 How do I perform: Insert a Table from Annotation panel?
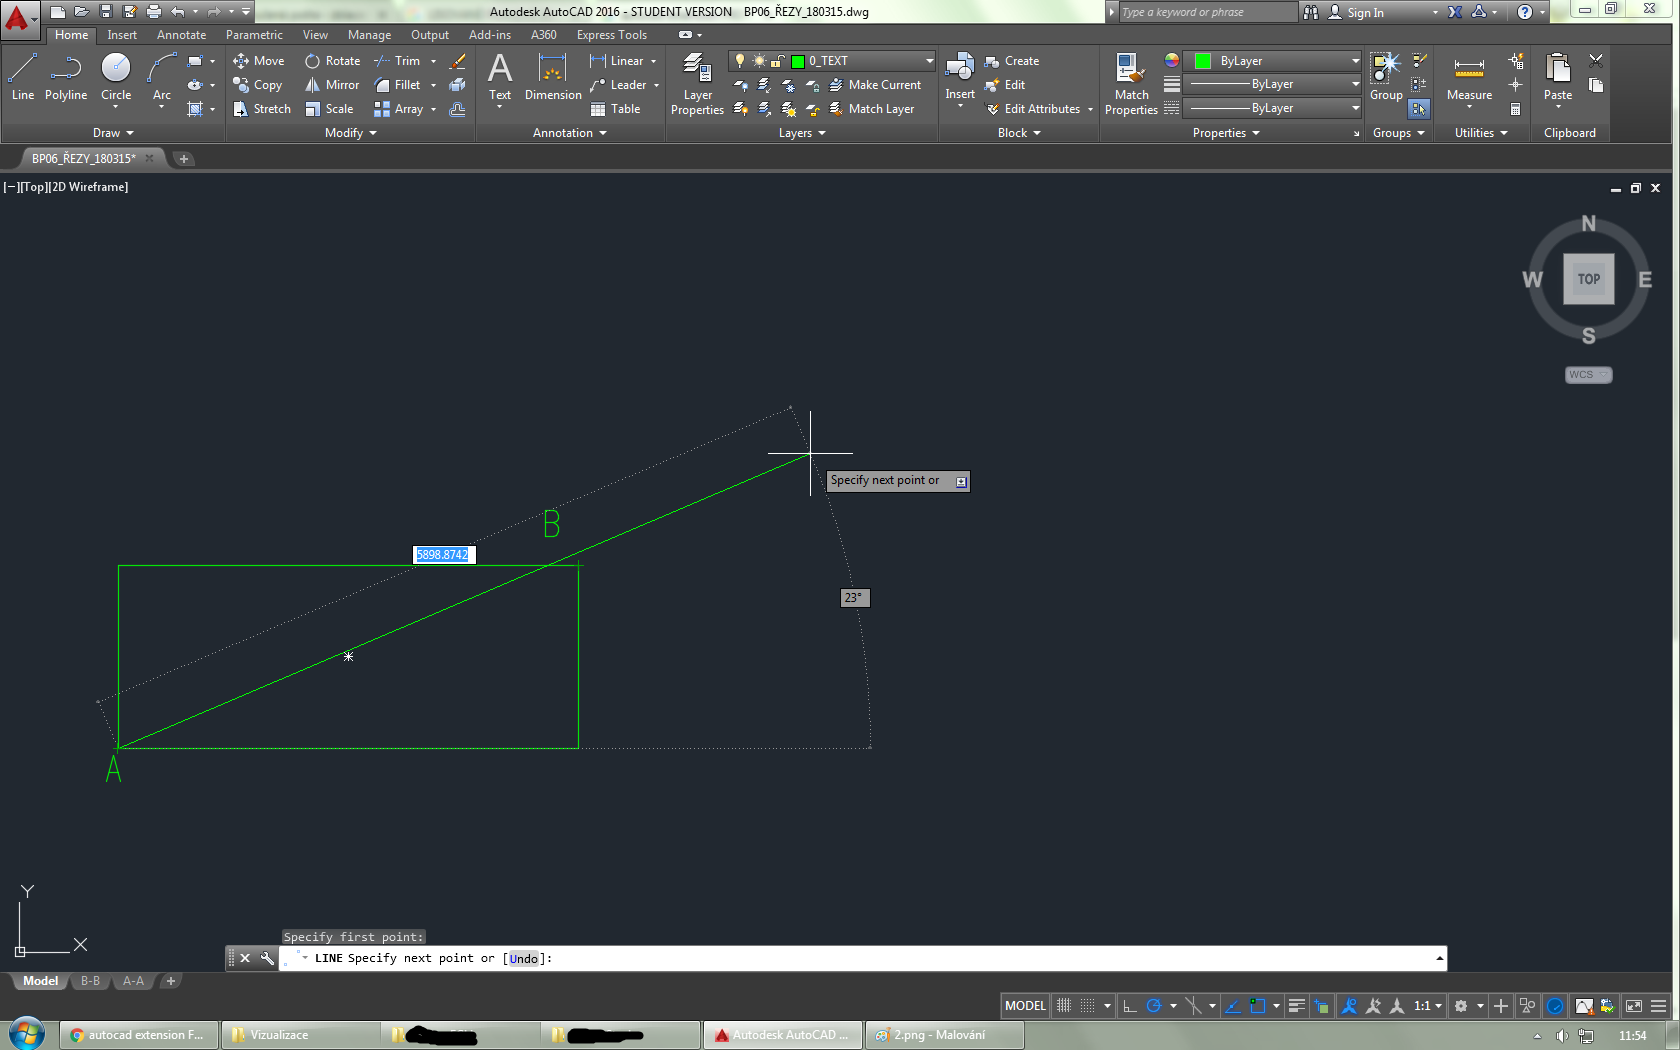pos(615,109)
